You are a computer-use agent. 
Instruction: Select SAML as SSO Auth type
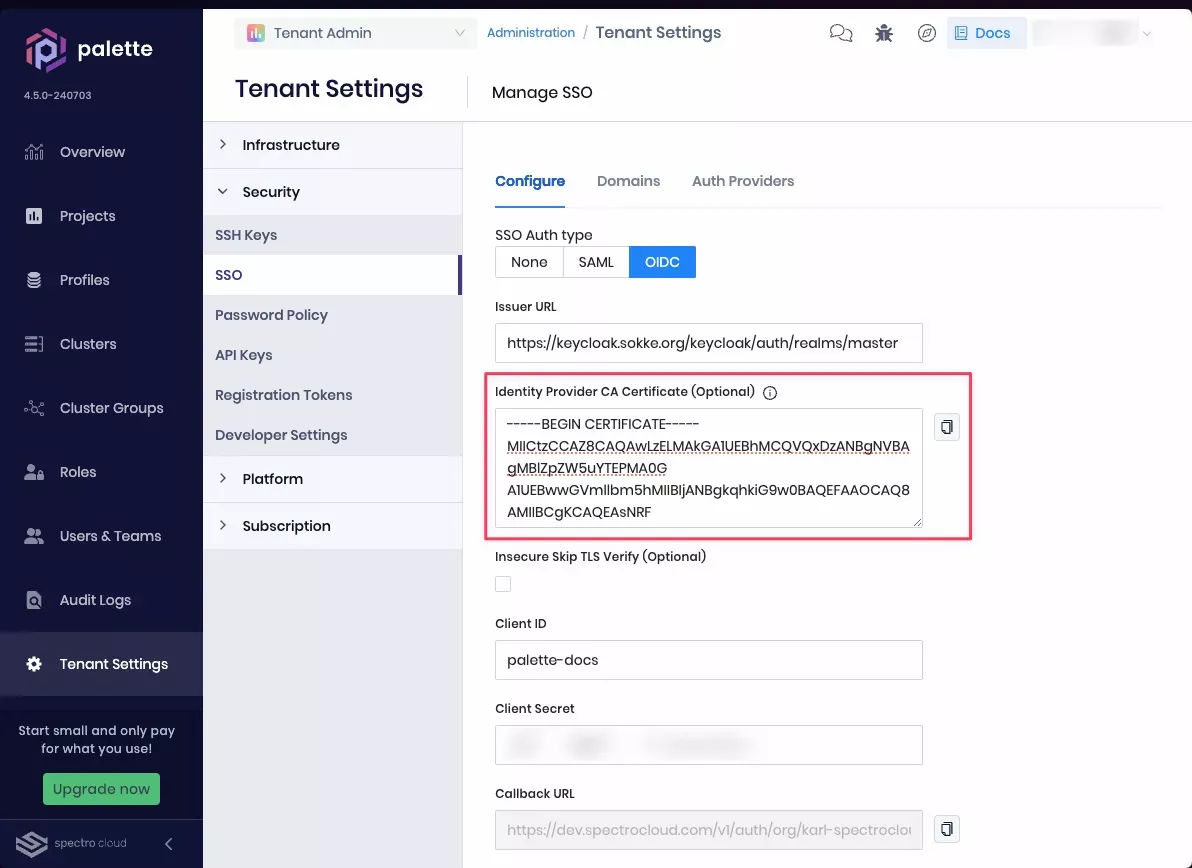tap(596, 261)
